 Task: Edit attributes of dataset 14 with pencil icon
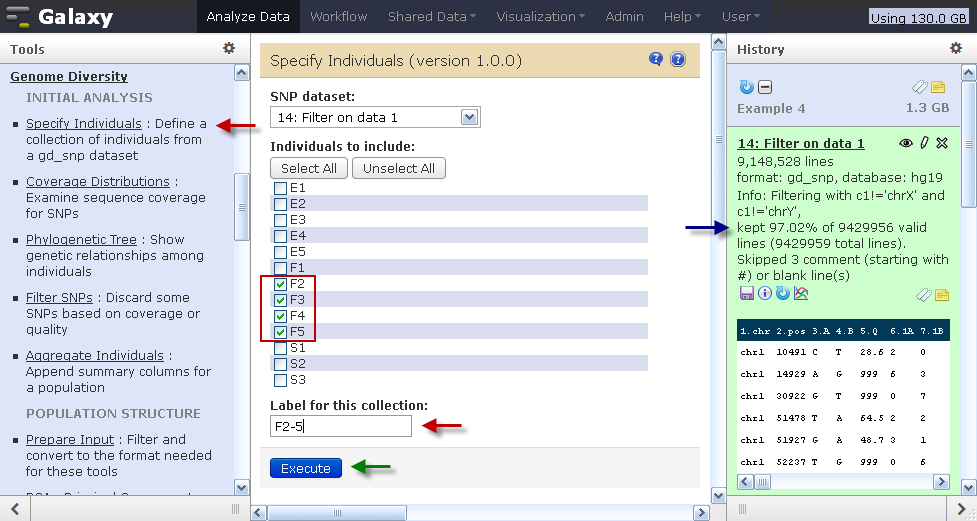925,143
